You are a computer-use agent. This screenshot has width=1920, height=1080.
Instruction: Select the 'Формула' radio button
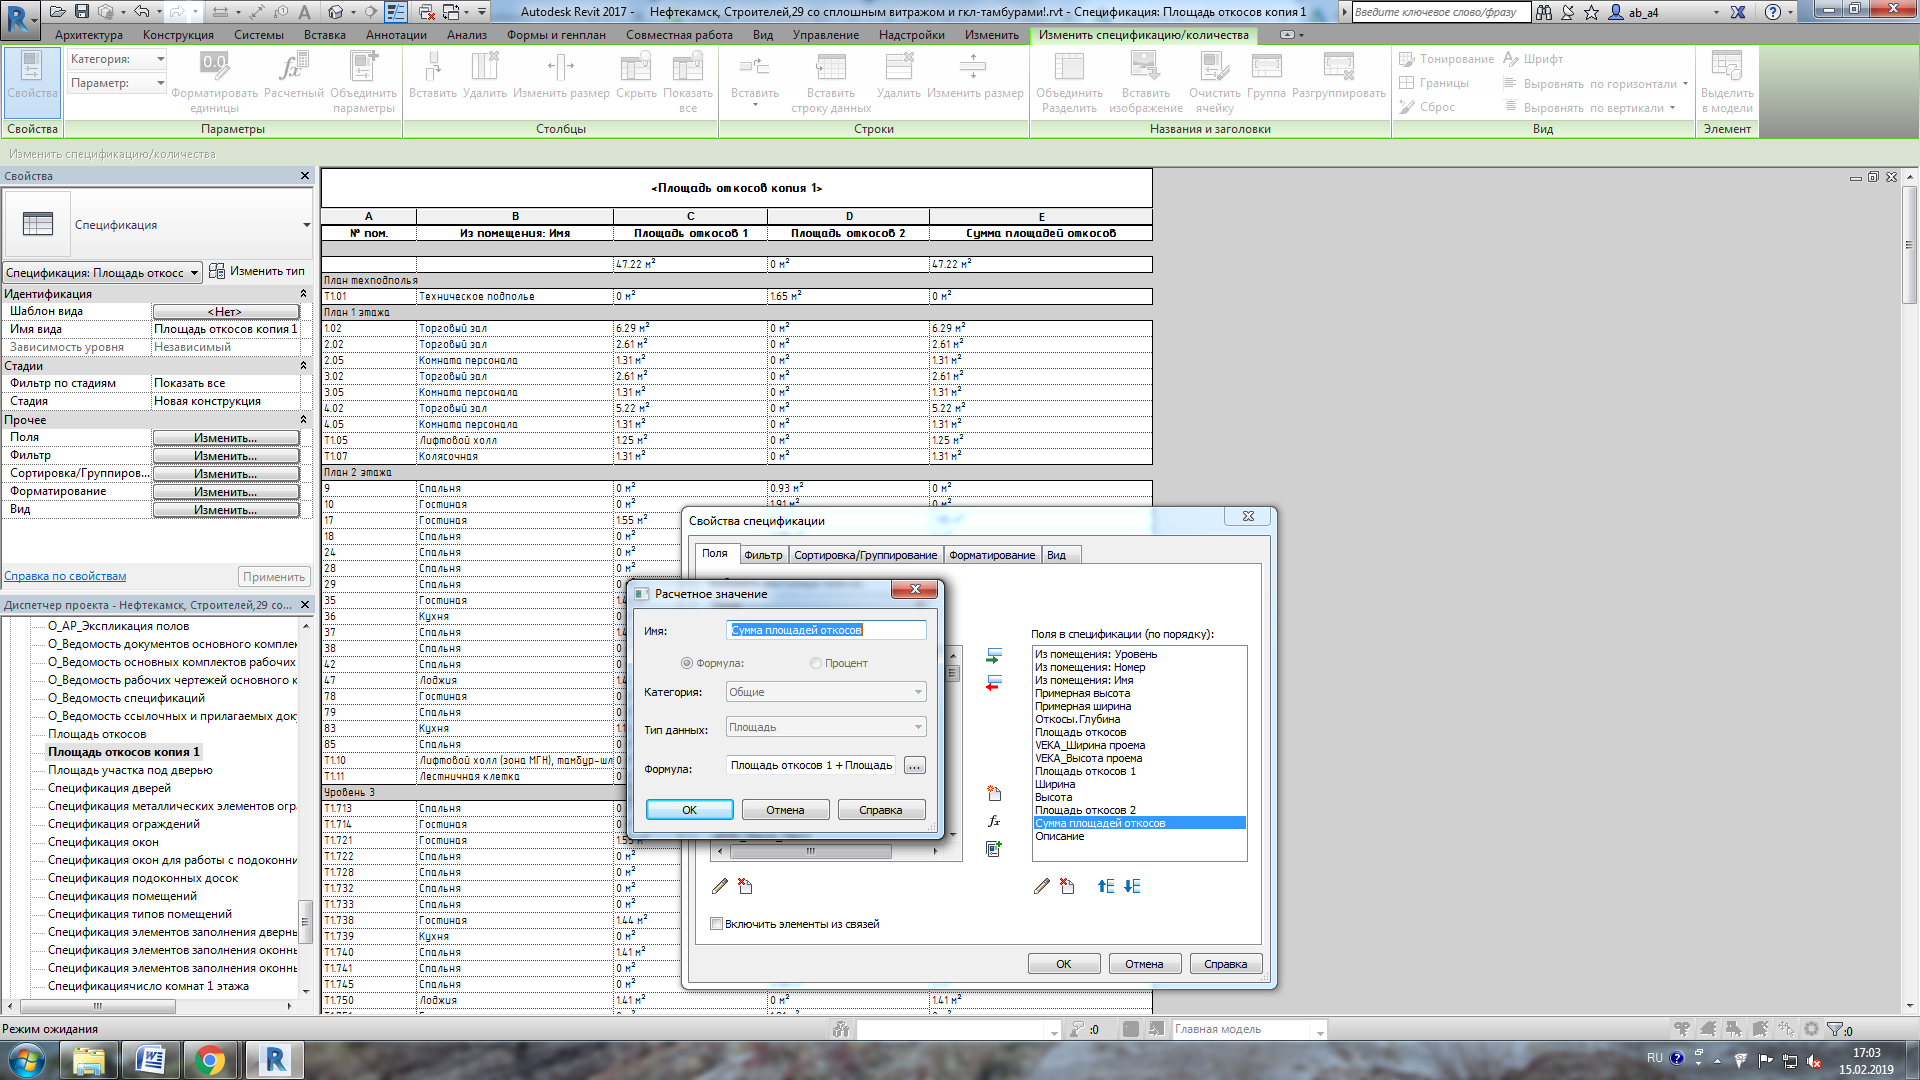pyautogui.click(x=687, y=663)
